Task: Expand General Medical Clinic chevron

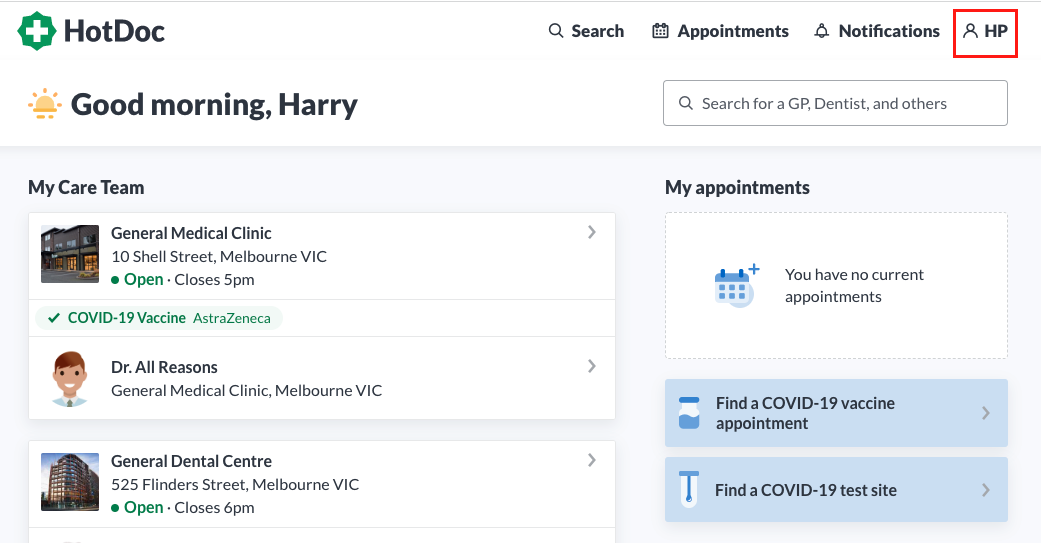Action: 592,232
